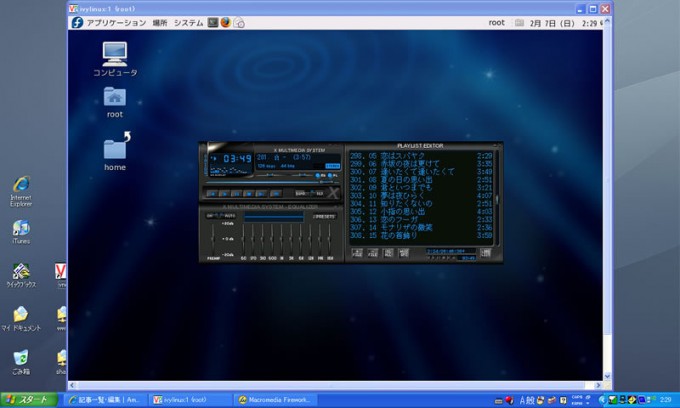The height and width of the screenshot is (408, 680).
Task: Stop playback in XMMS player
Action: tap(248, 193)
